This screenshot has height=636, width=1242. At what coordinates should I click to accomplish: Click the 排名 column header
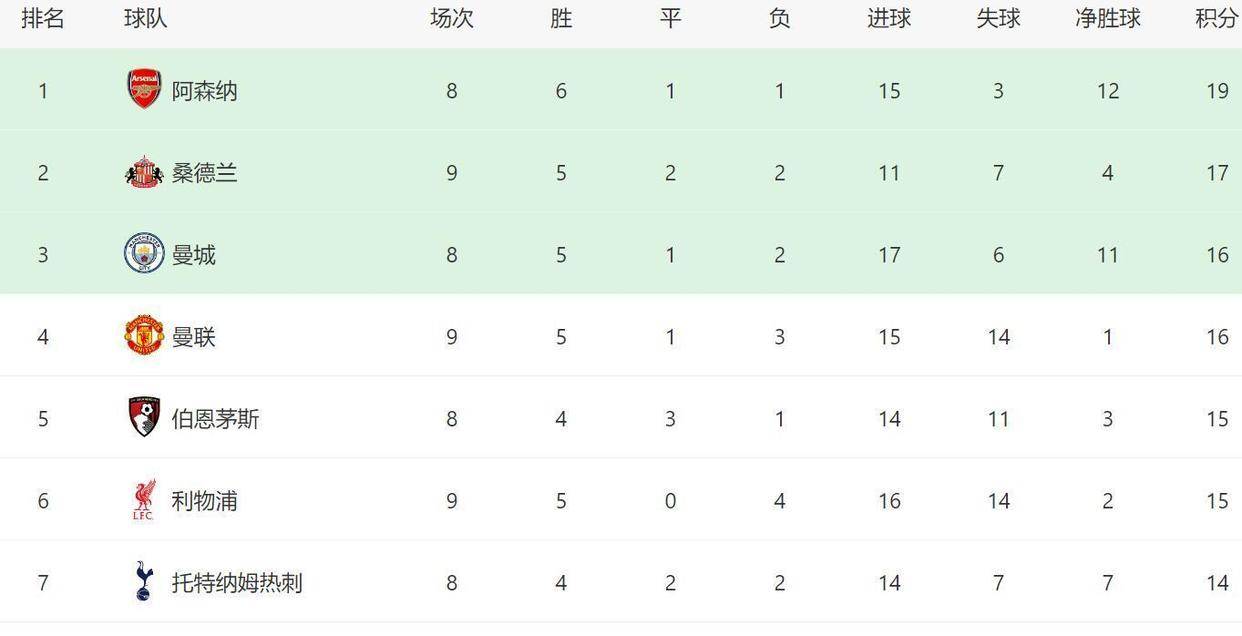tap(43, 19)
